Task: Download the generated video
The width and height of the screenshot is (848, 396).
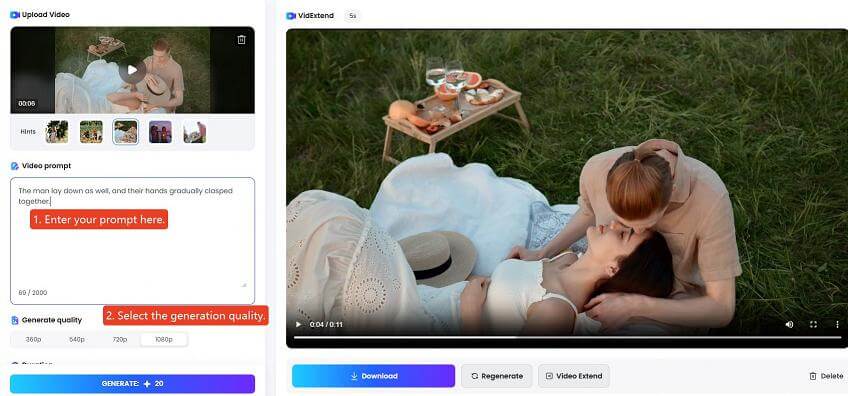Action: point(373,376)
